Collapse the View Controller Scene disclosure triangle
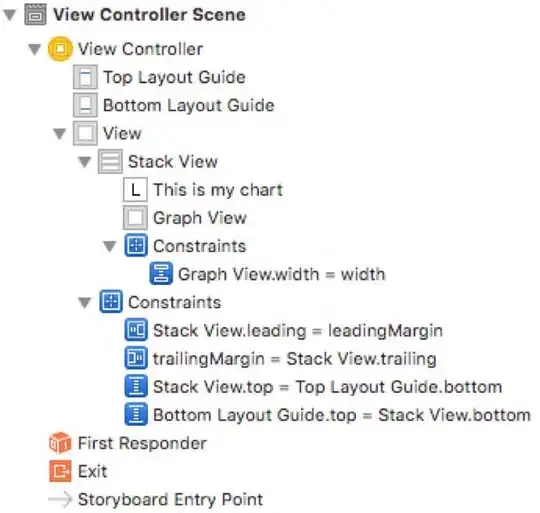This screenshot has width=540, height=513. point(9,15)
